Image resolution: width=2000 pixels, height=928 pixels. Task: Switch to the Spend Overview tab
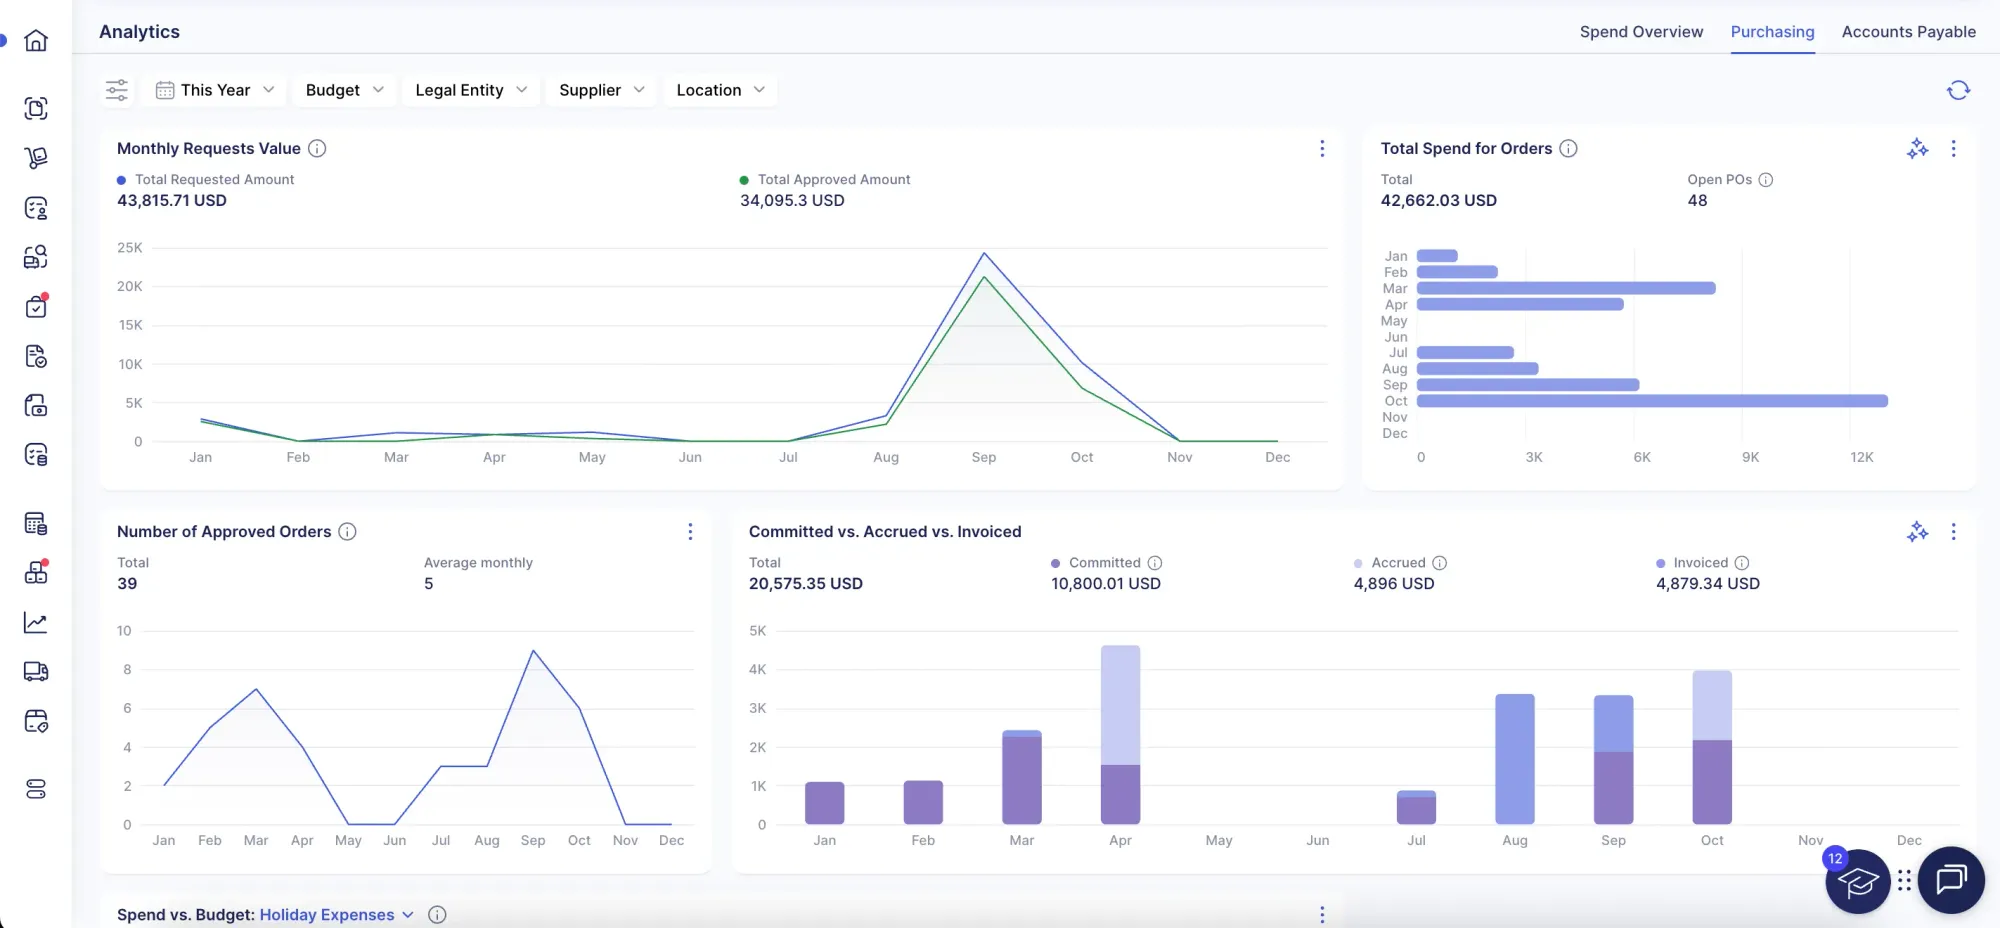(x=1641, y=32)
